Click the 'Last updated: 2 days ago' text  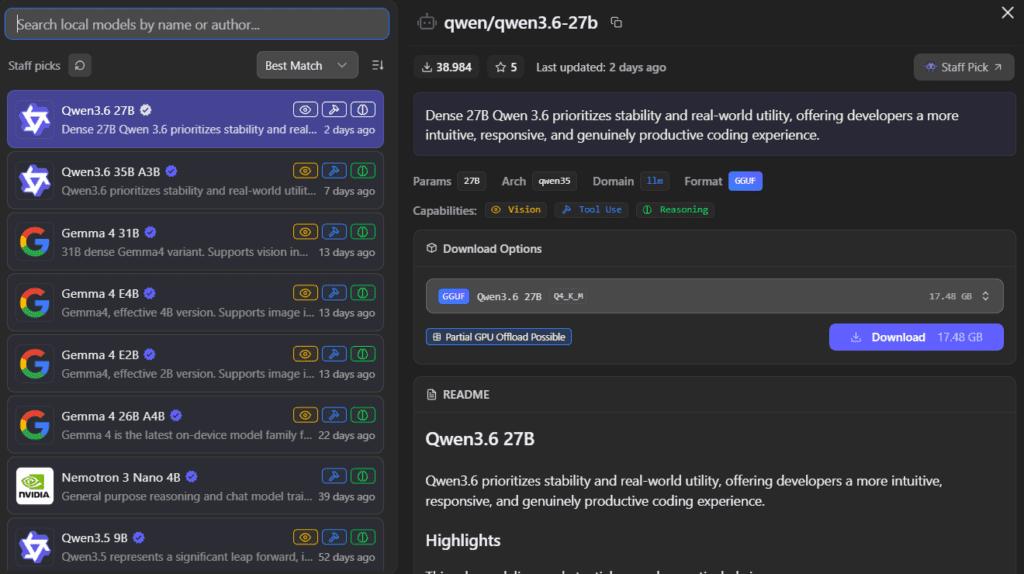(601, 67)
